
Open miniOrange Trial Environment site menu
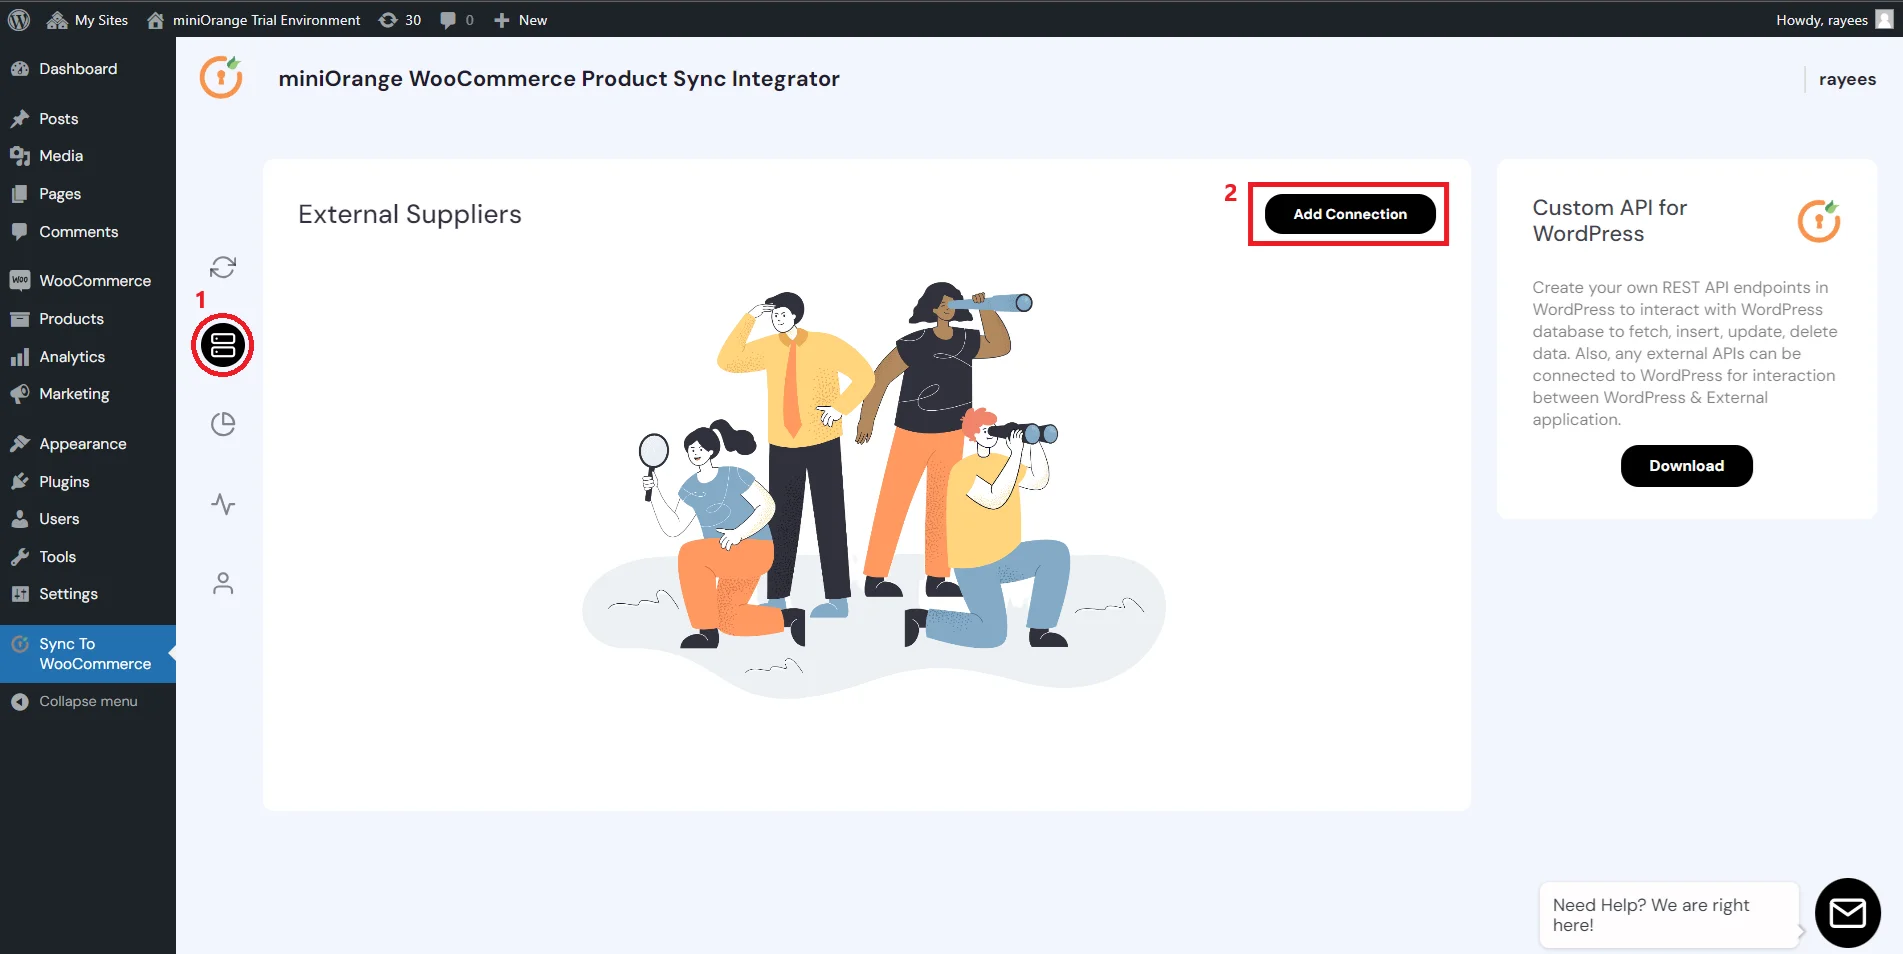pyautogui.click(x=253, y=19)
